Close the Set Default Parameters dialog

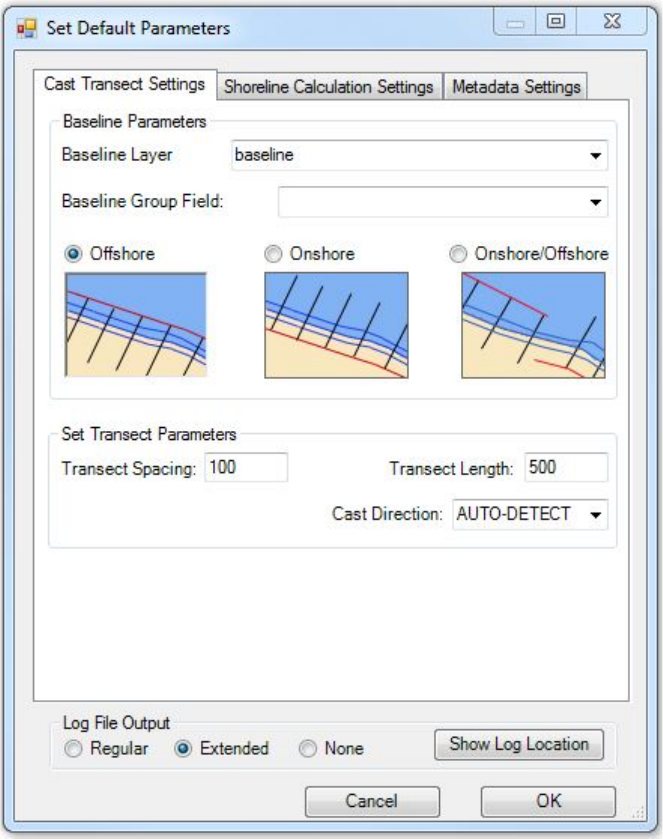click(613, 24)
